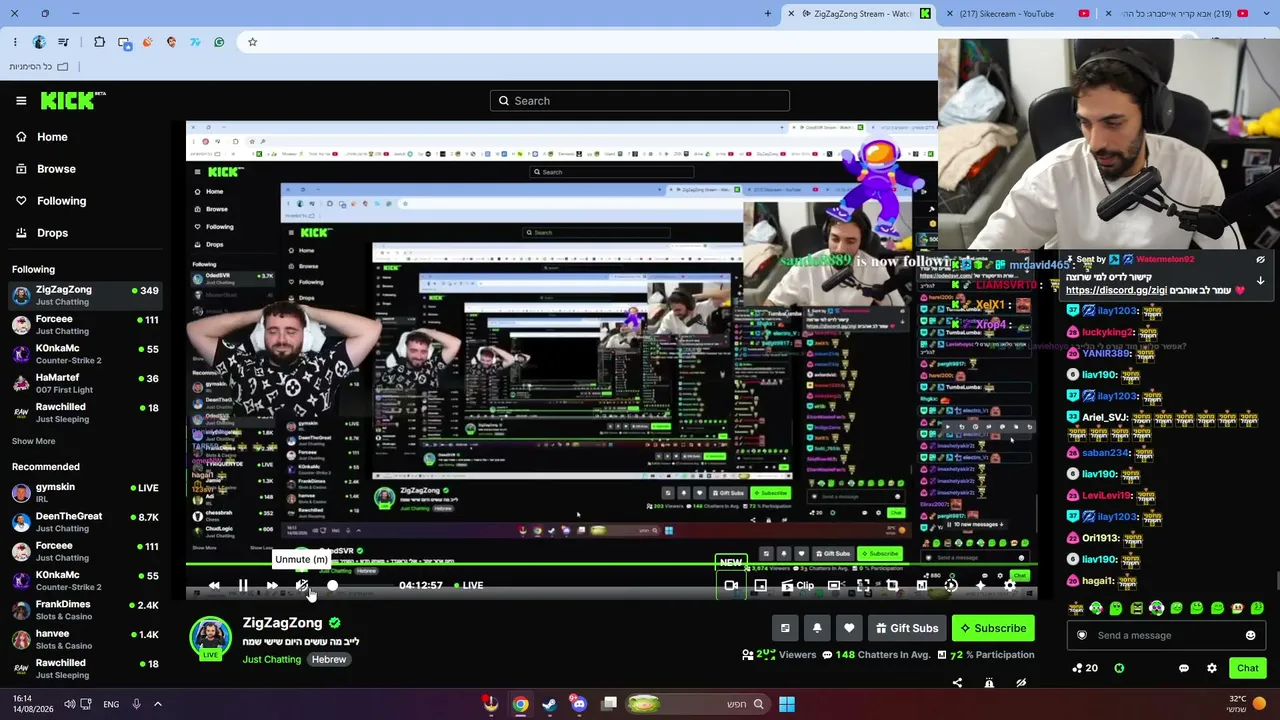This screenshot has width=1280, height=720.
Task: Open the emoji picker in chat input
Action: click(1250, 636)
